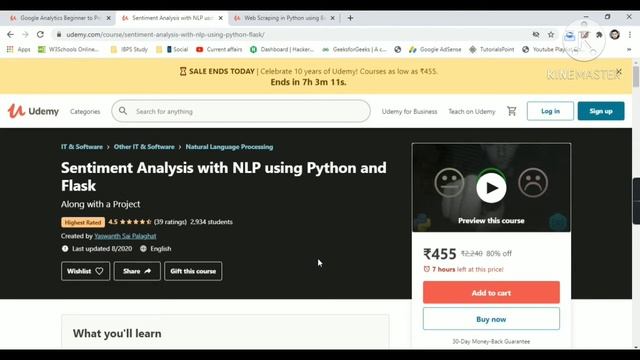Go to Other IT & Software breadcrumb
The height and width of the screenshot is (360, 640).
(x=144, y=147)
